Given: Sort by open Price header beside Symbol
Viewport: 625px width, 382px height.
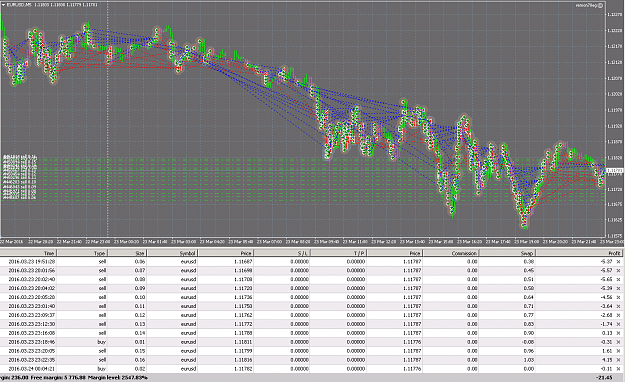Looking at the screenshot, I should click(x=226, y=253).
